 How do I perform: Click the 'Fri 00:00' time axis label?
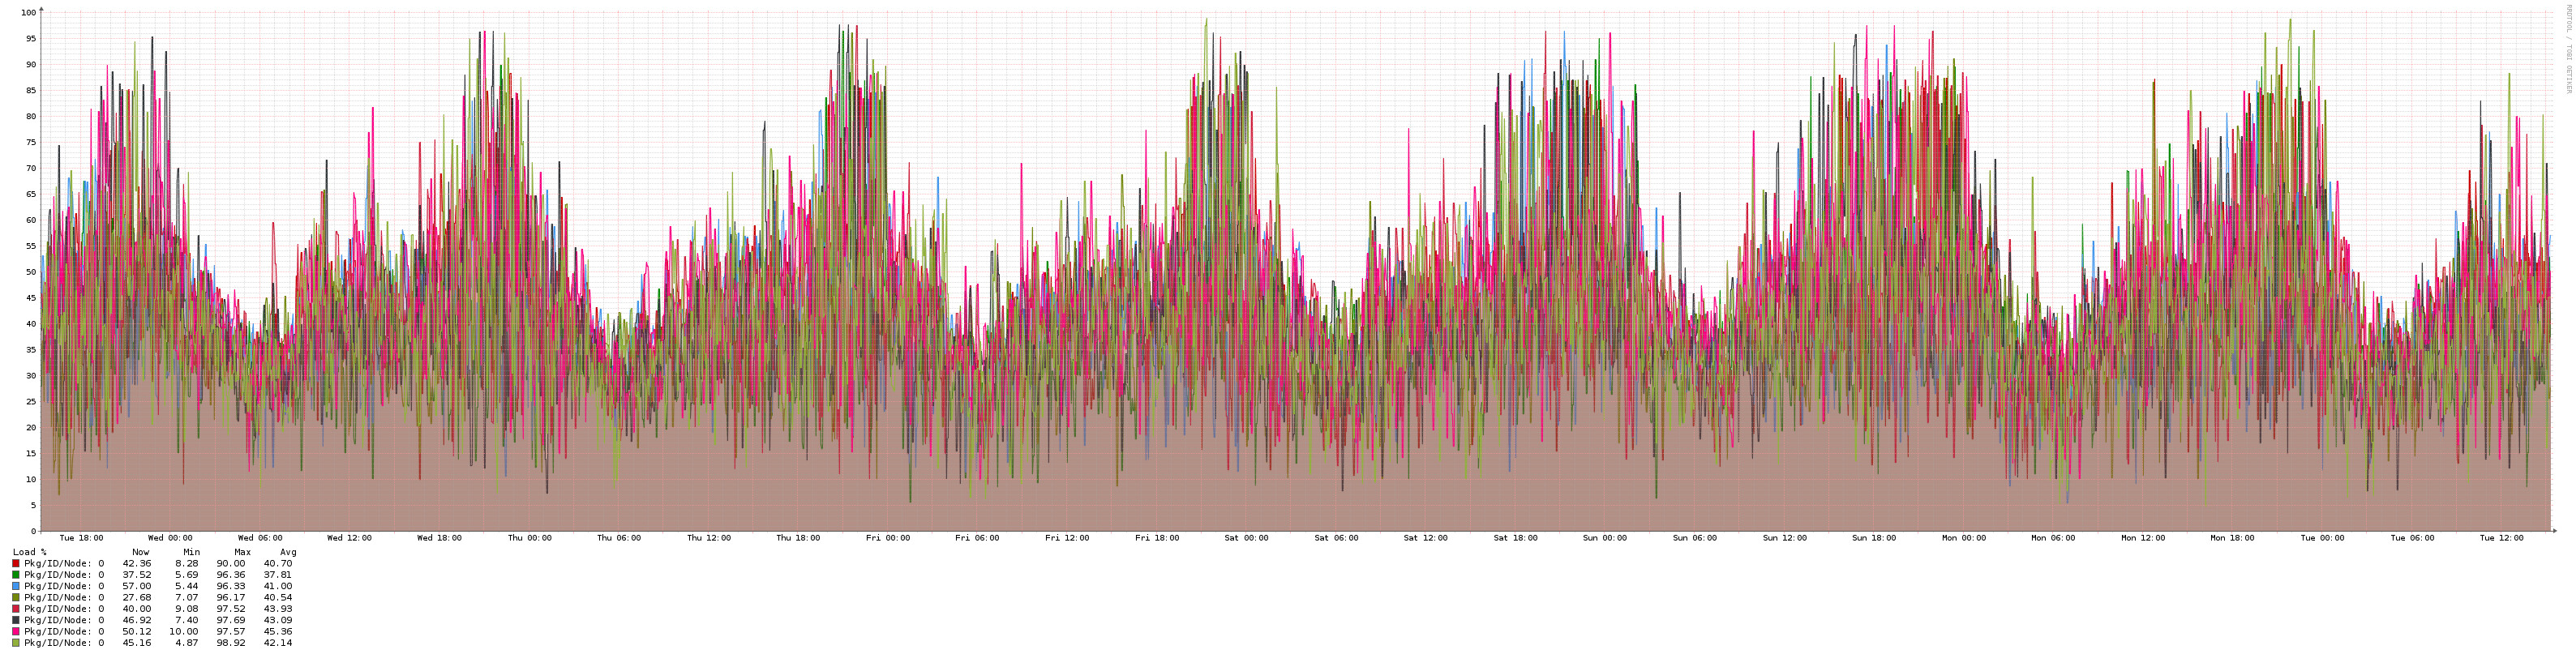pyautogui.click(x=888, y=538)
